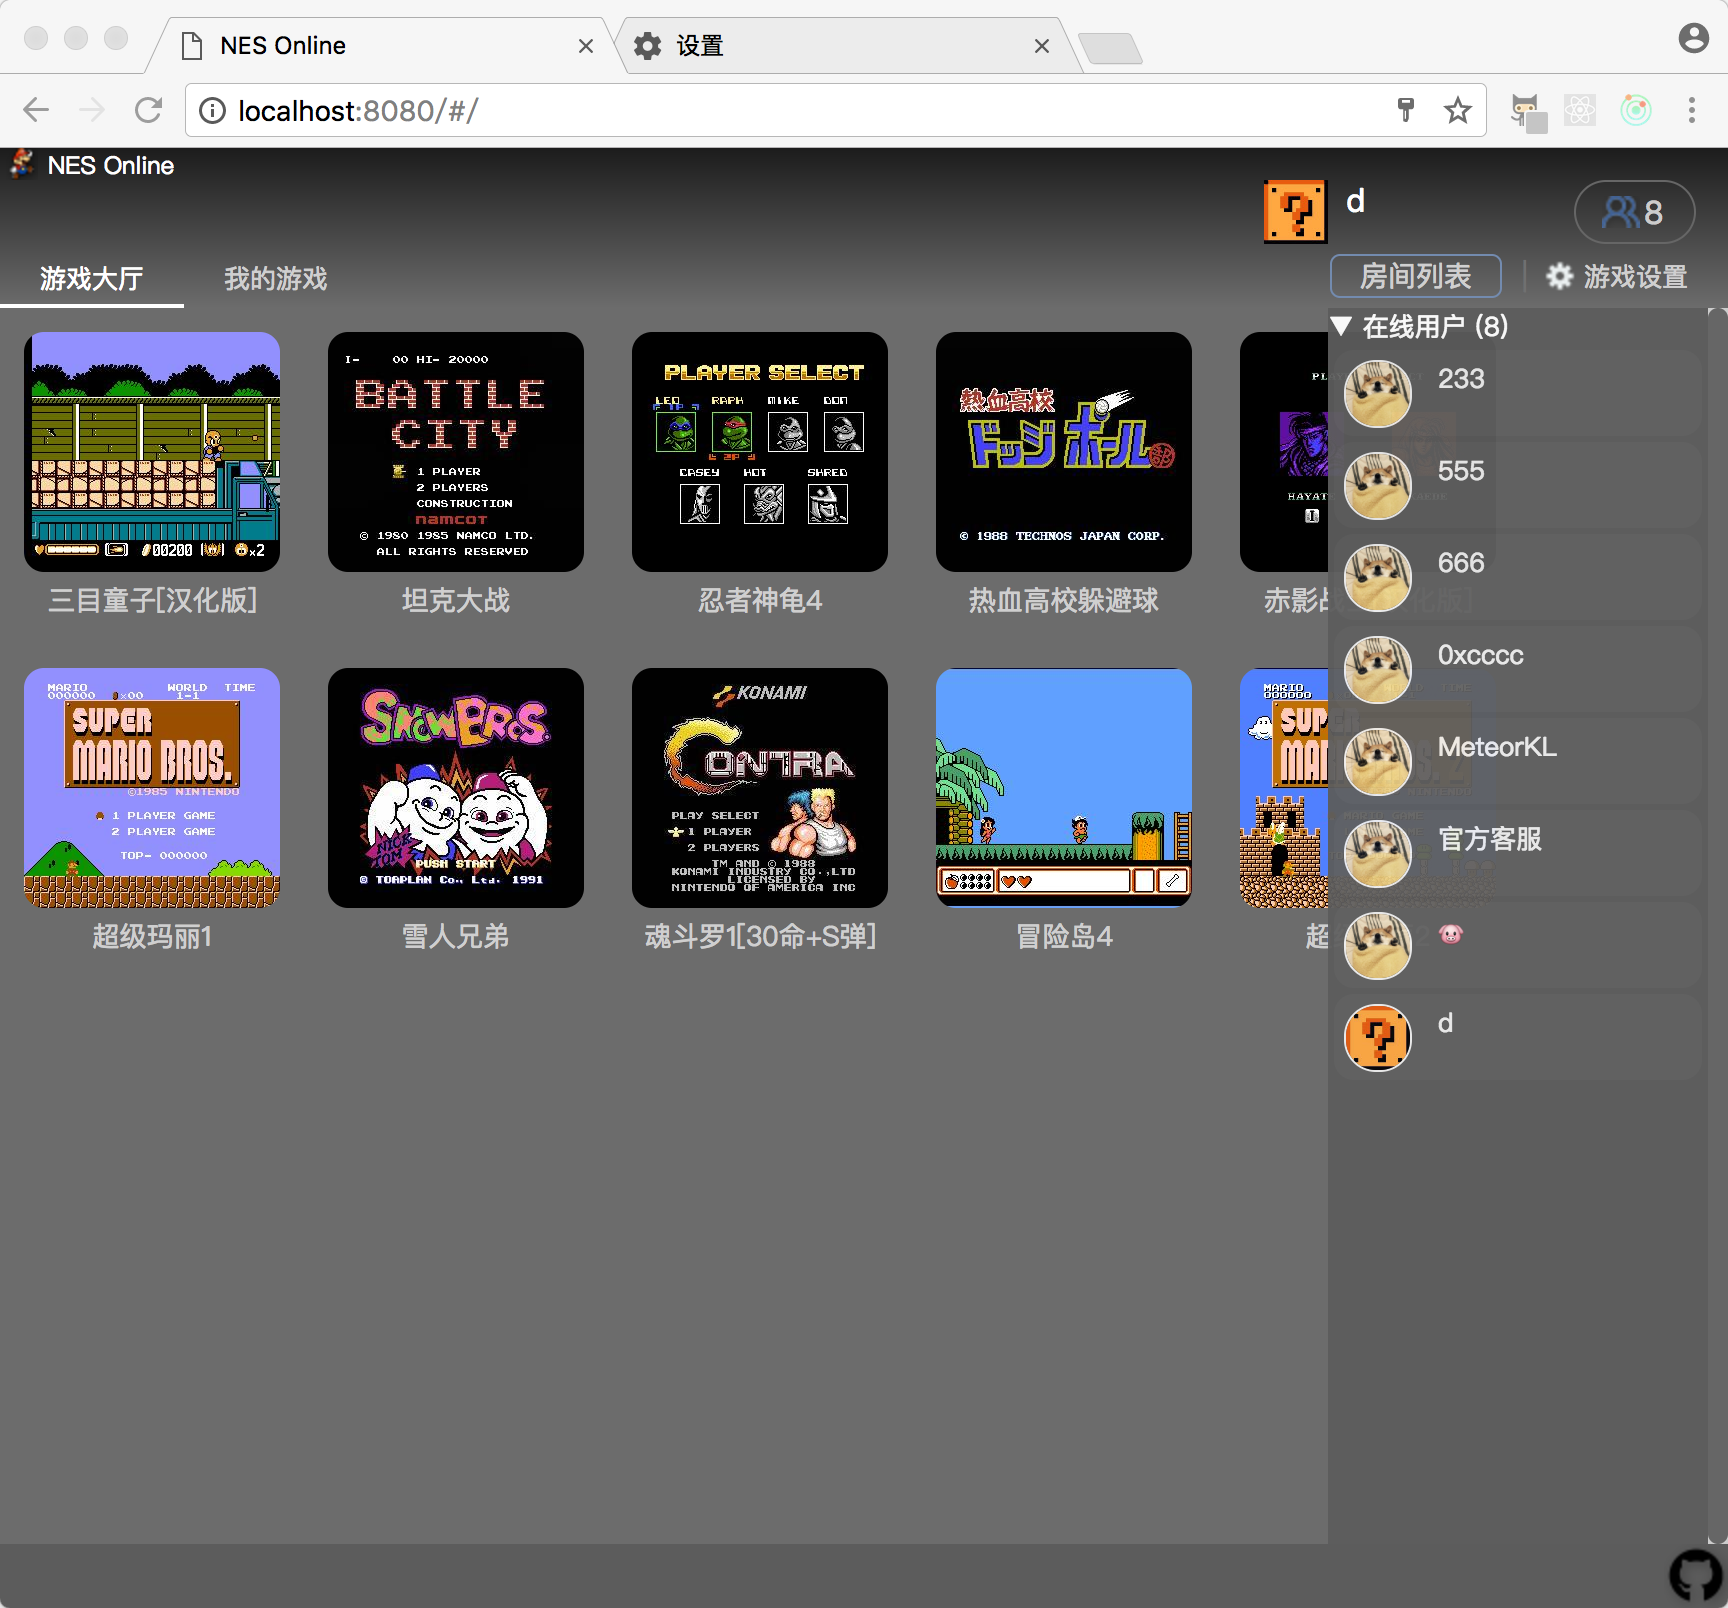Click username 0xcccc in online list
This screenshot has height=1608, width=1728.
(1480, 655)
